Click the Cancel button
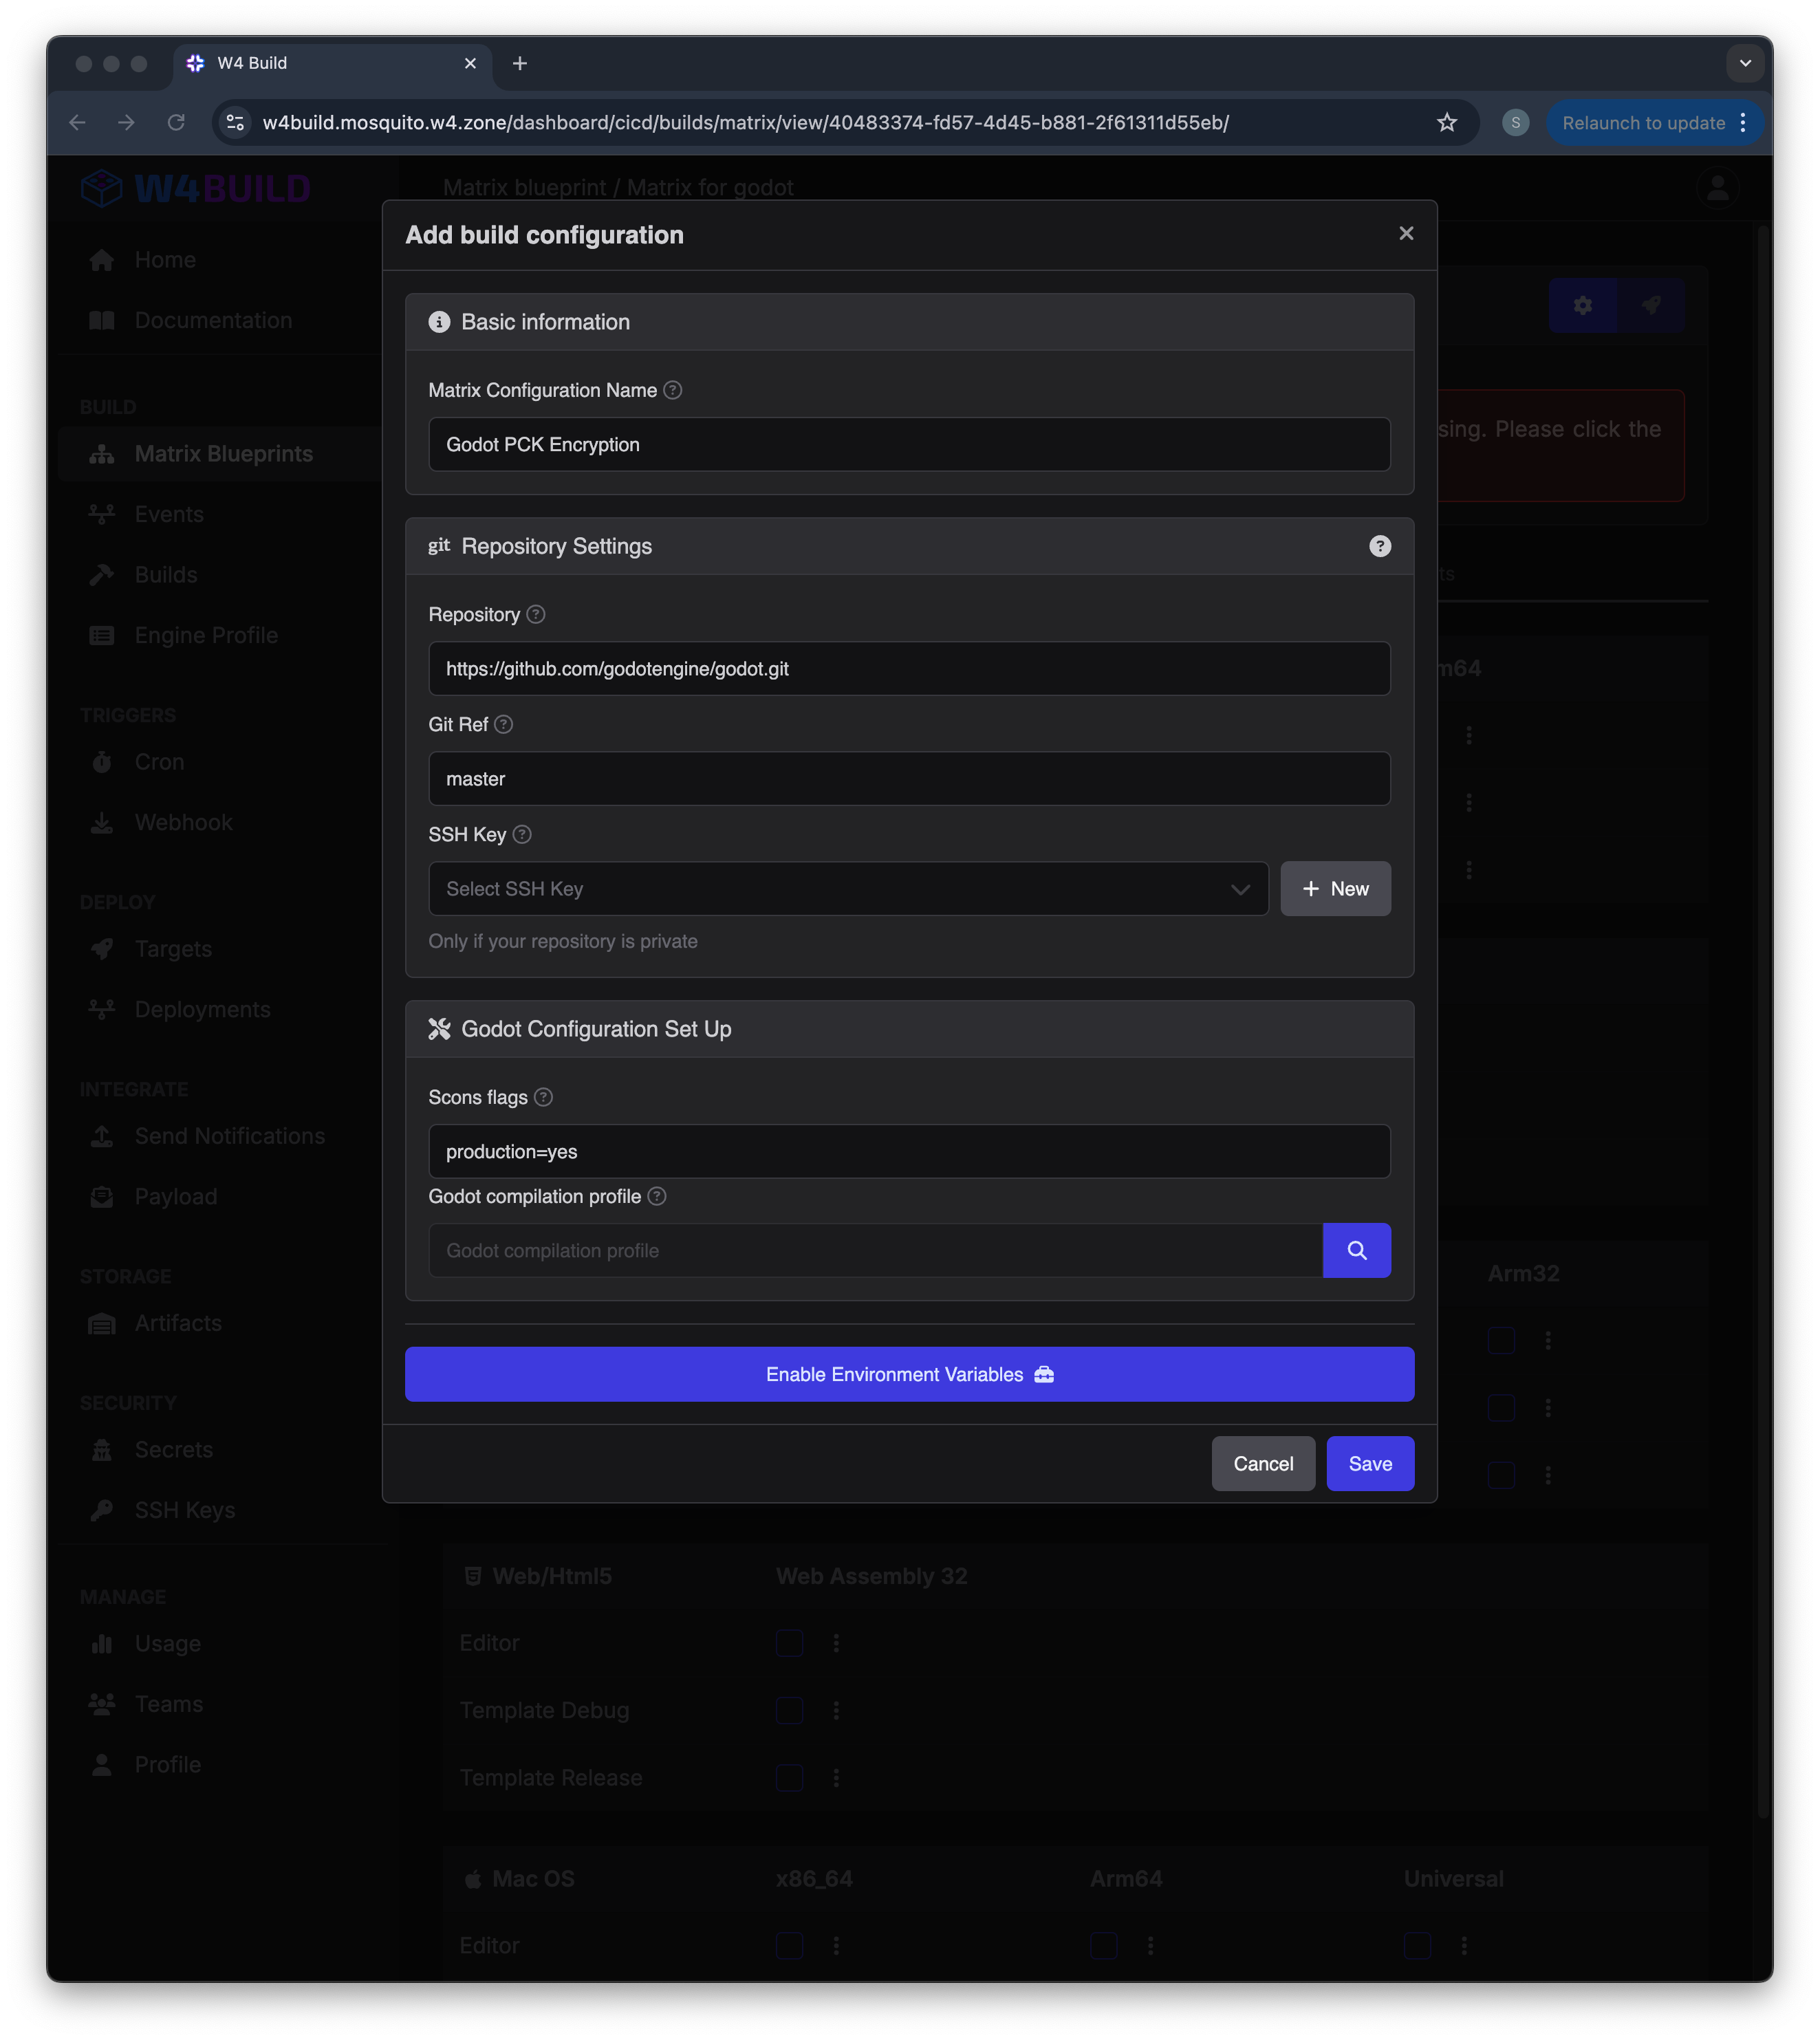The height and width of the screenshot is (2040, 1820). [1263, 1463]
